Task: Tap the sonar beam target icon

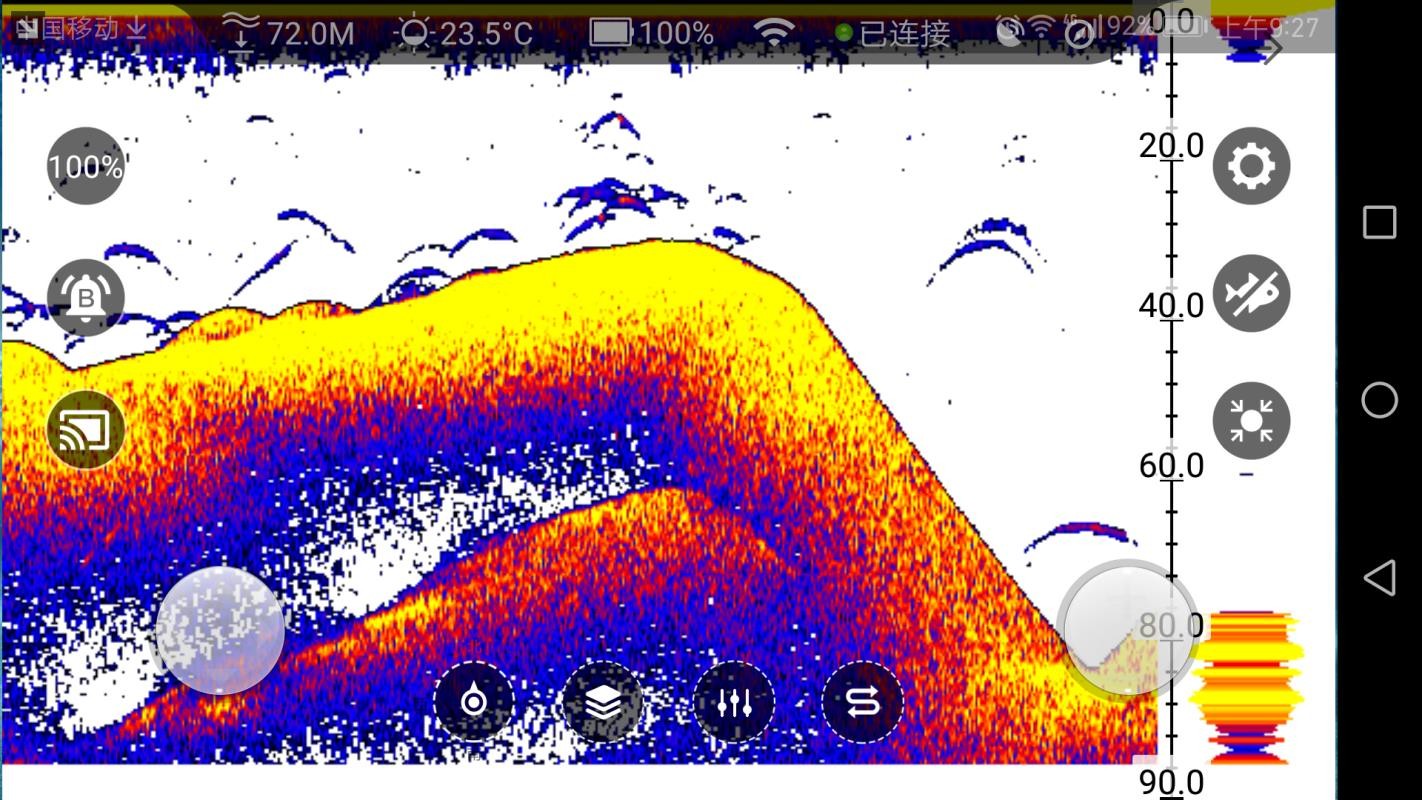Action: (474, 702)
